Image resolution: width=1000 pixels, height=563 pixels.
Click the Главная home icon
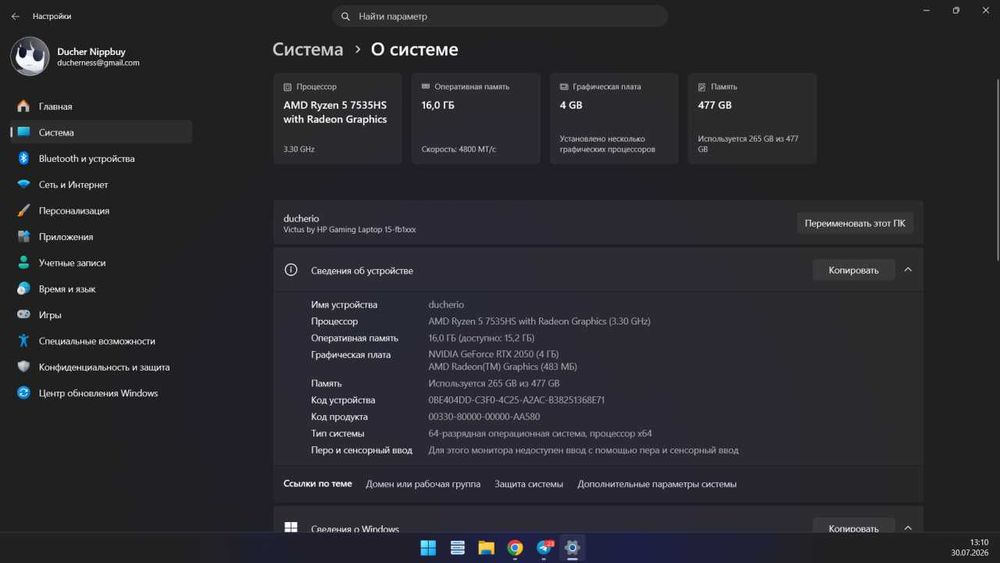pos(24,106)
